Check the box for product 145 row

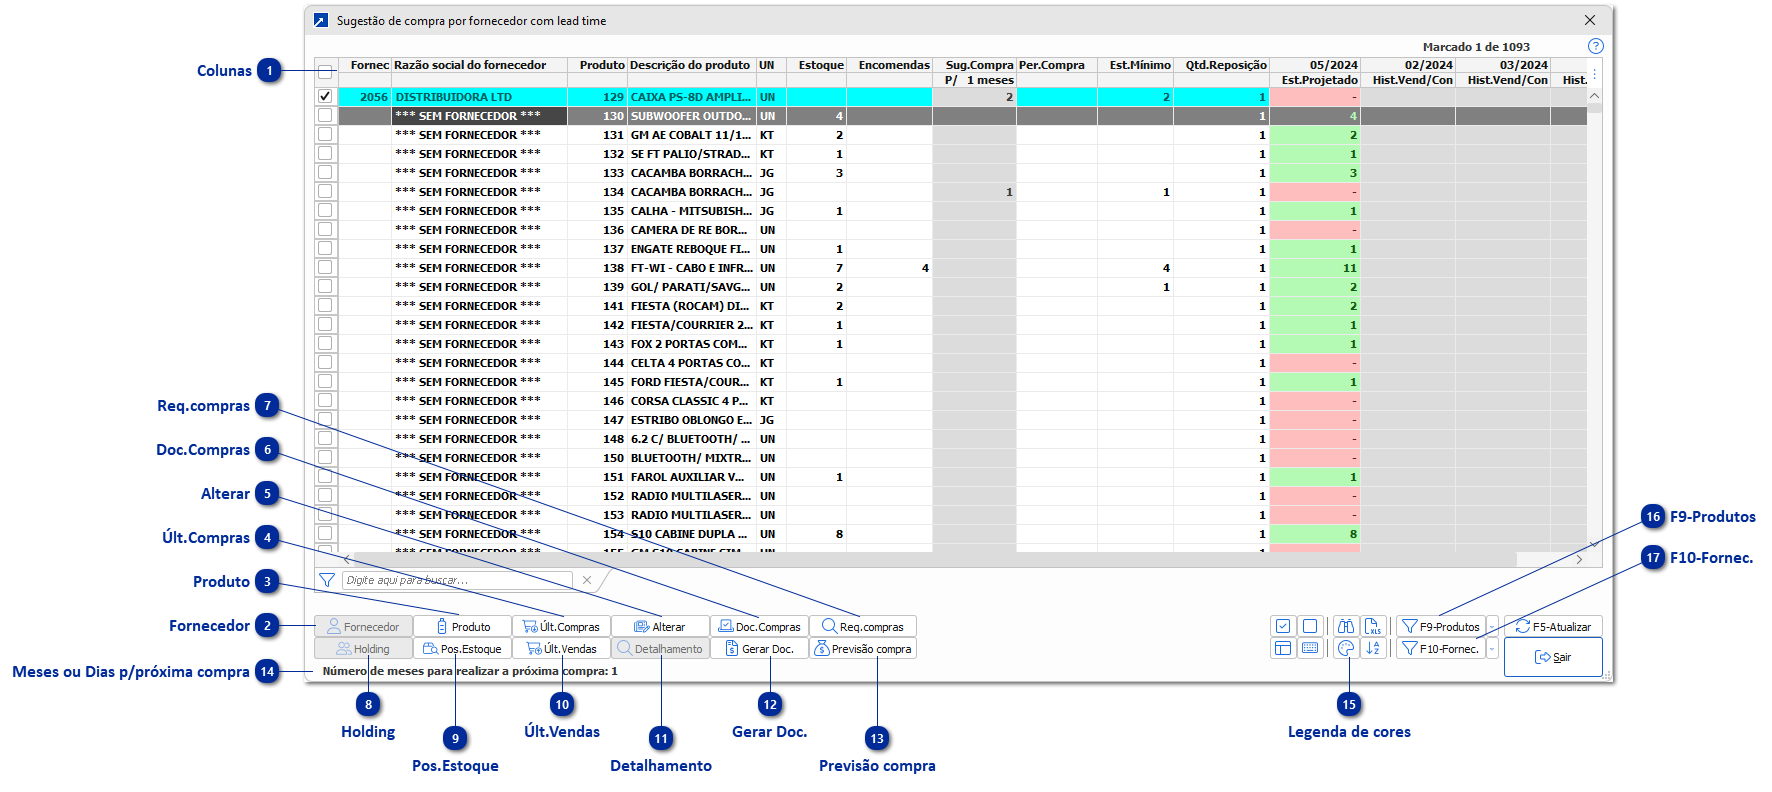[325, 382]
